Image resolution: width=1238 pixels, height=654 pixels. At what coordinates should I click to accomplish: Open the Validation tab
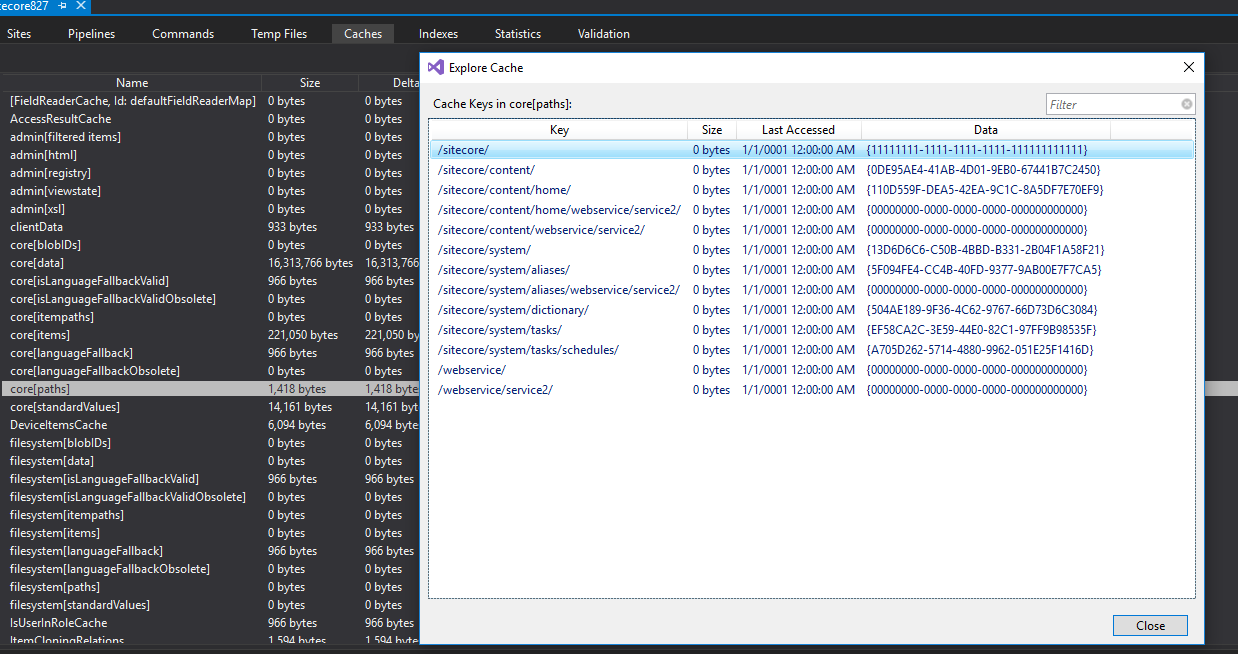(x=604, y=33)
